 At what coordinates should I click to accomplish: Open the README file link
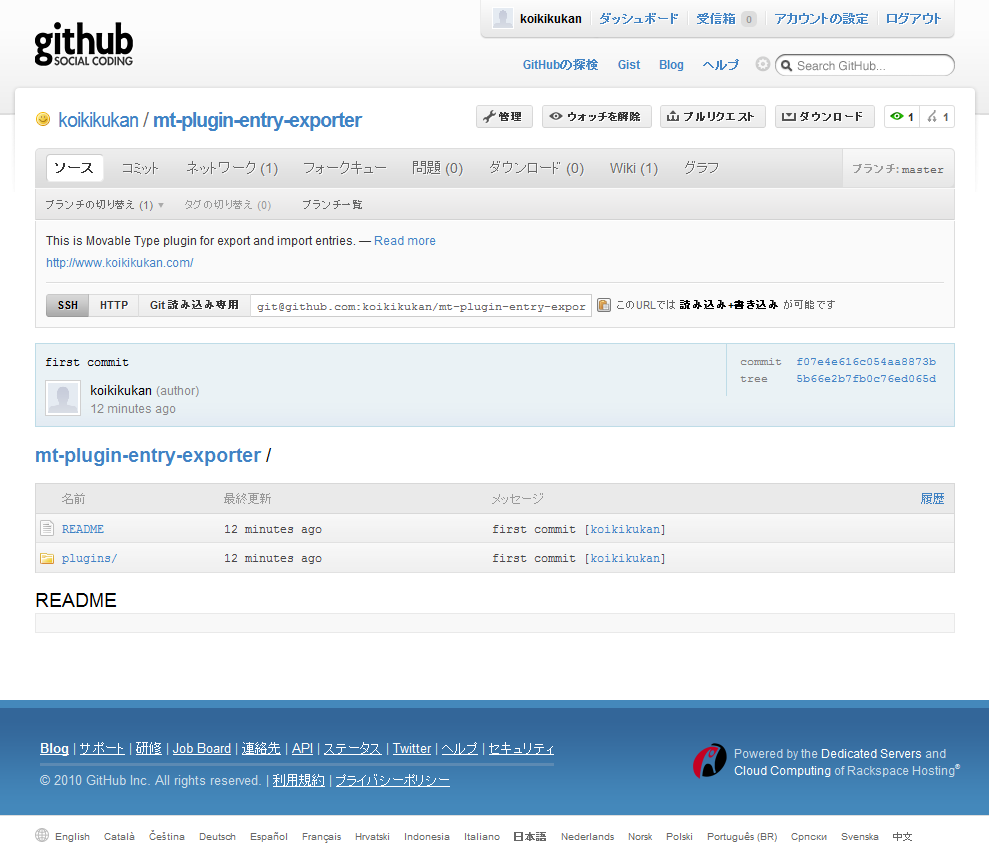tap(83, 529)
